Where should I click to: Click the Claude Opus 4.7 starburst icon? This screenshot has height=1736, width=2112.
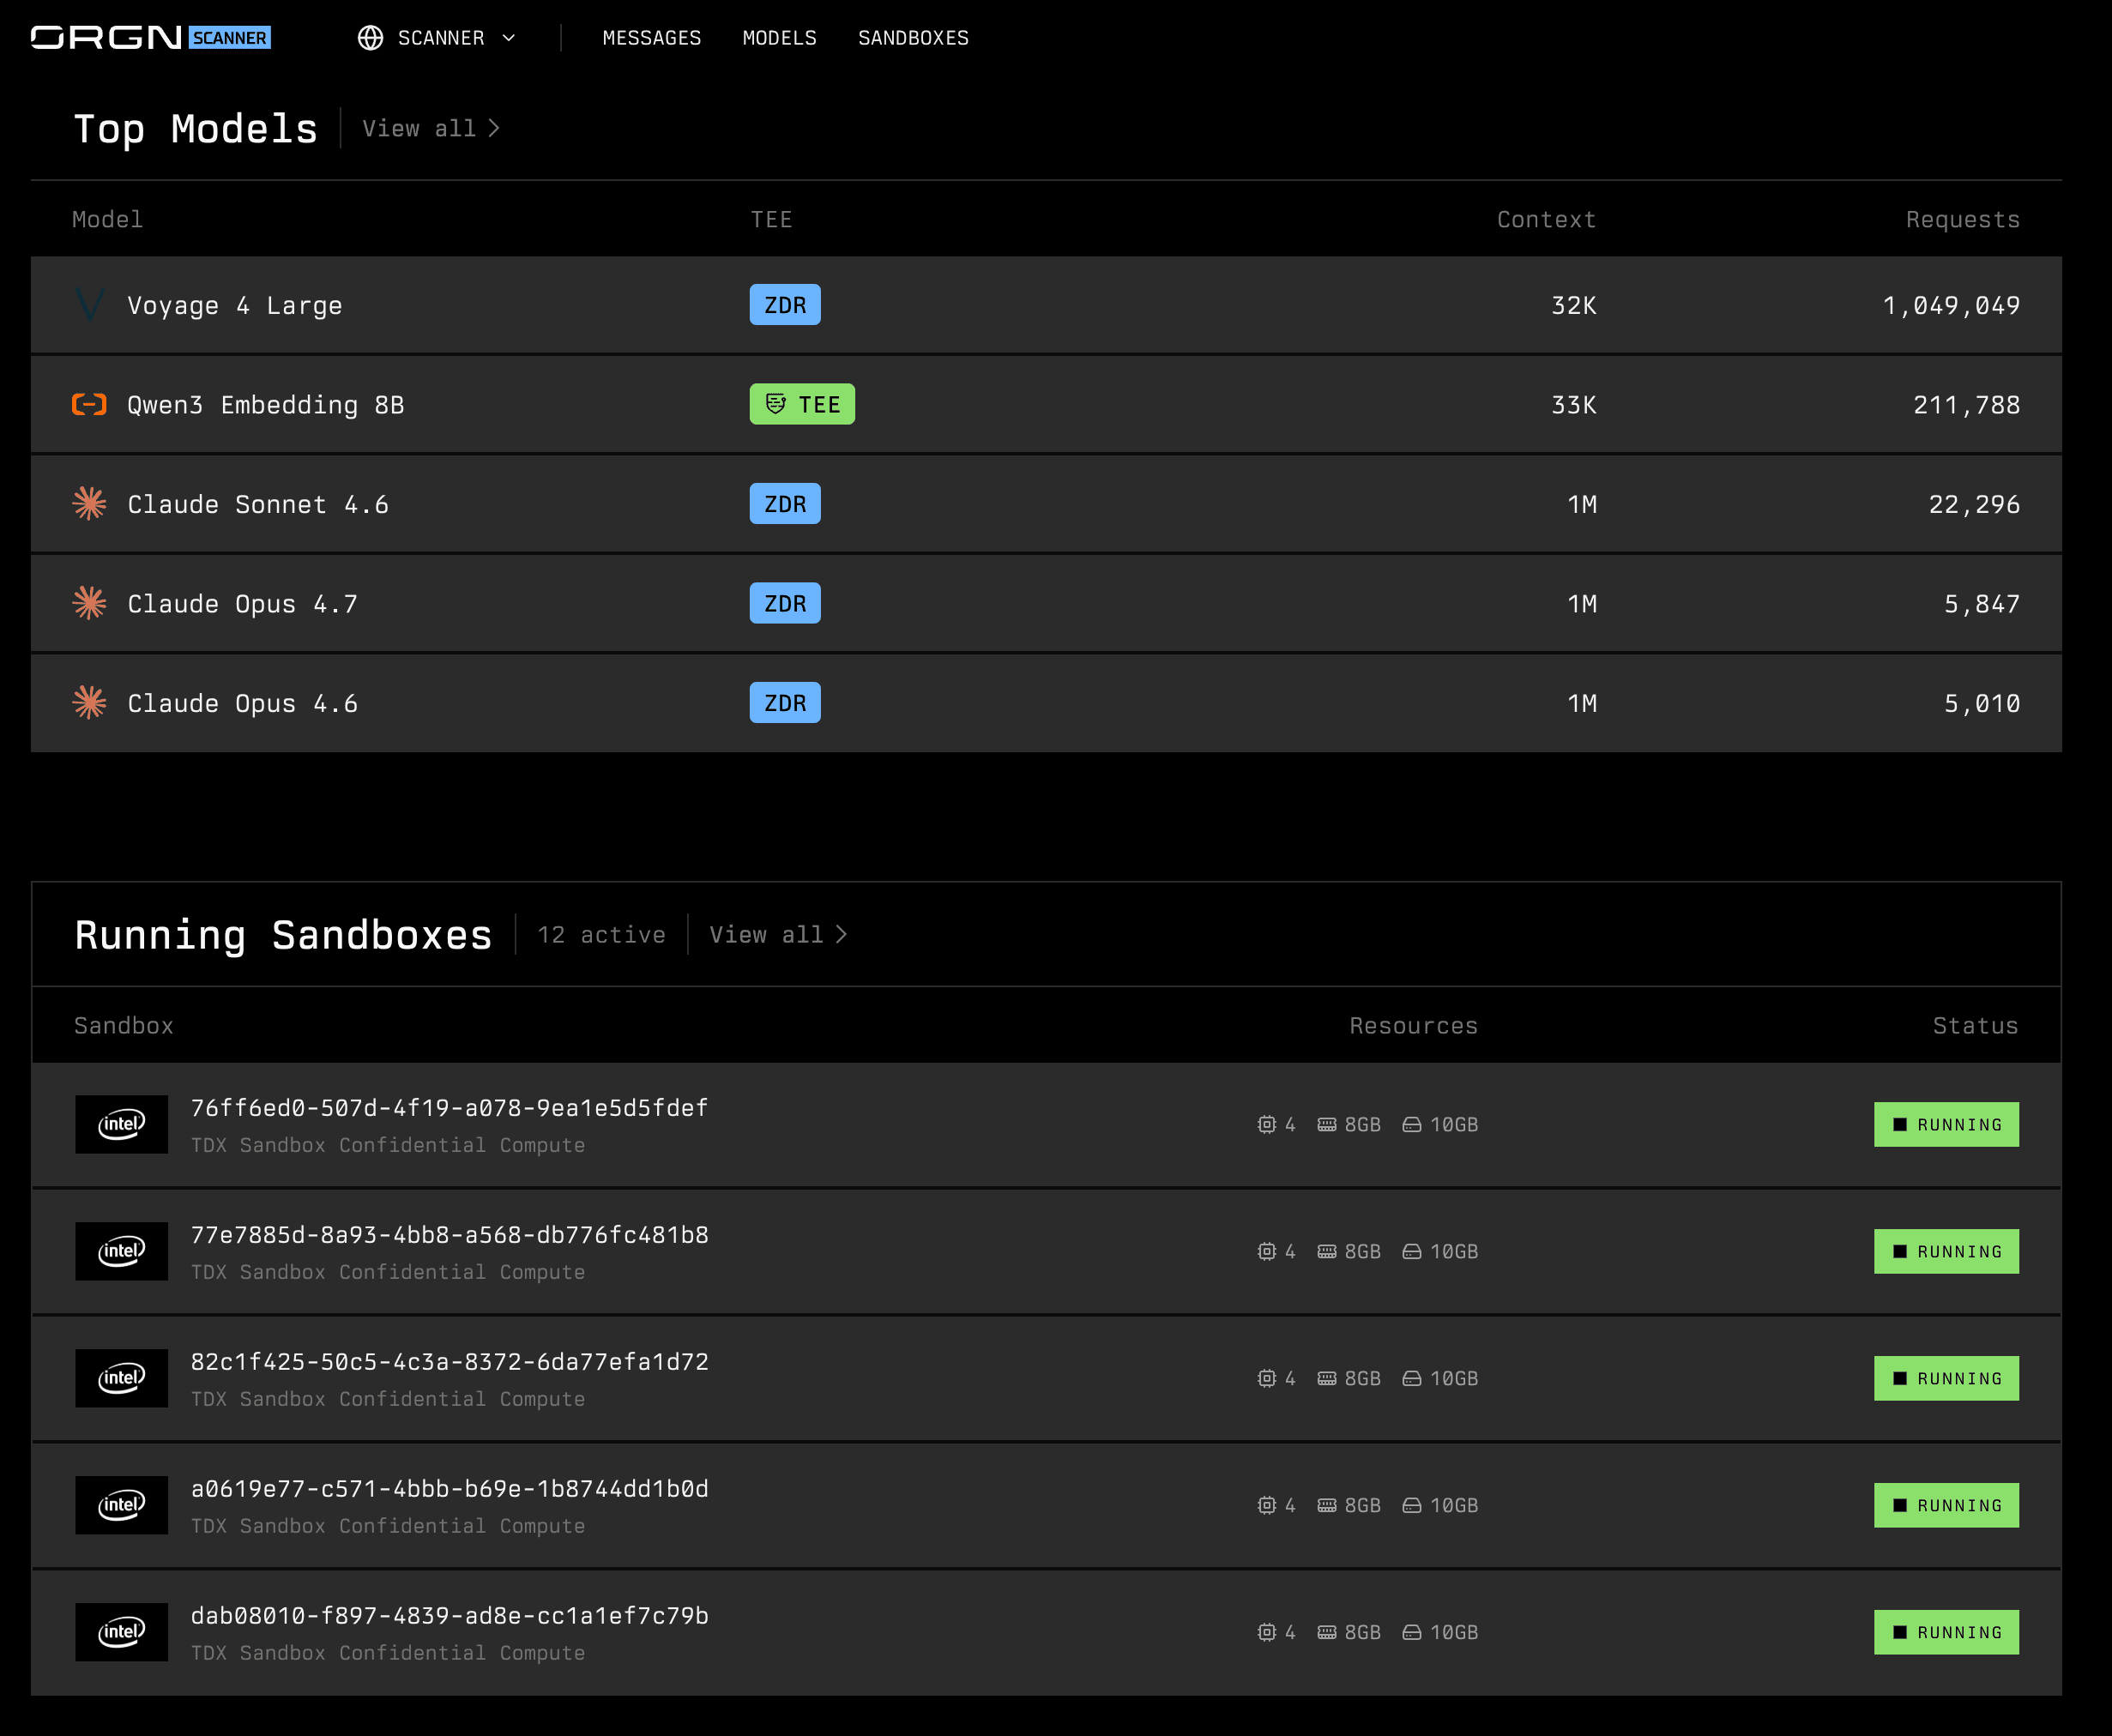tap(90, 604)
